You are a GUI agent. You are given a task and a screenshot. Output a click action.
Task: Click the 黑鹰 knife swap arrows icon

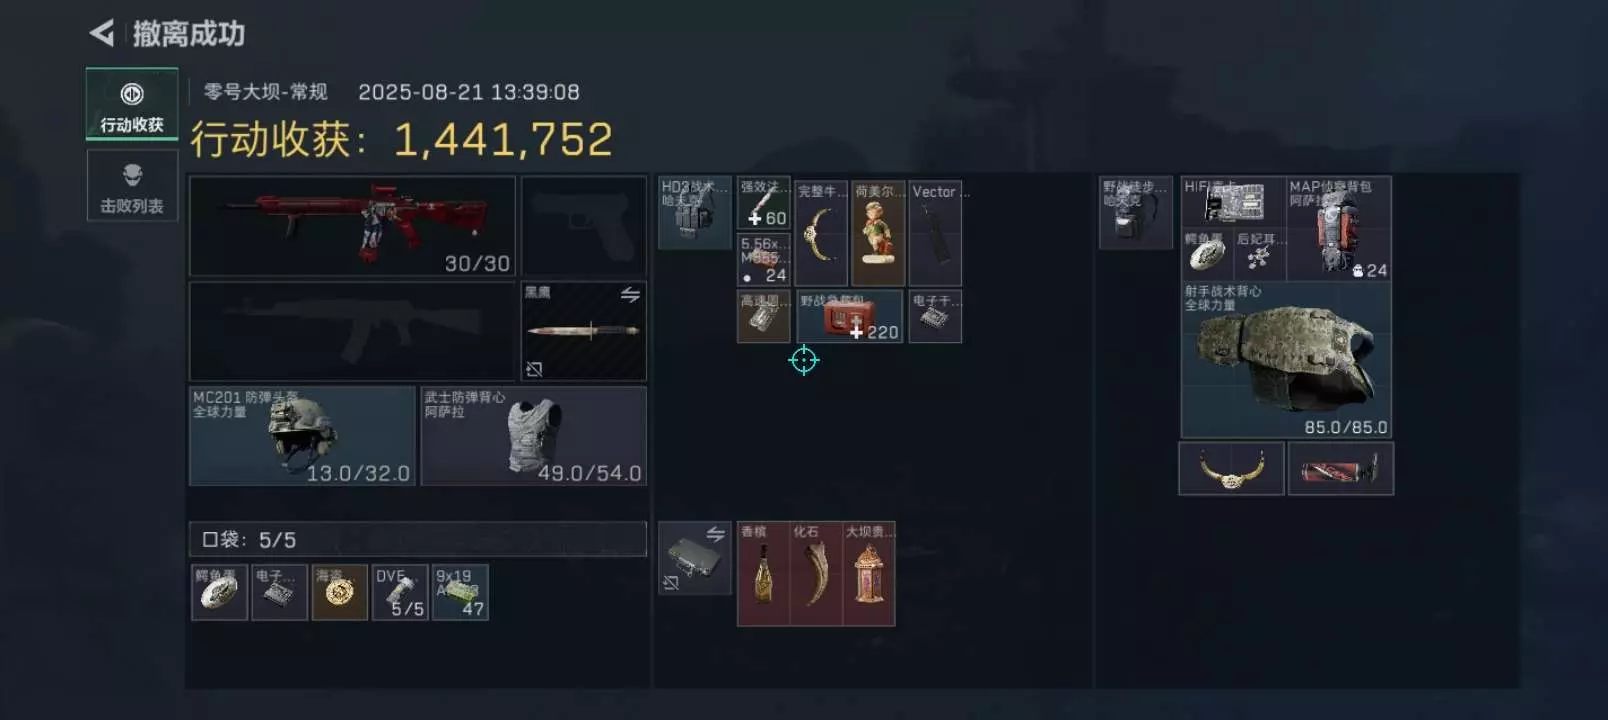pos(630,295)
